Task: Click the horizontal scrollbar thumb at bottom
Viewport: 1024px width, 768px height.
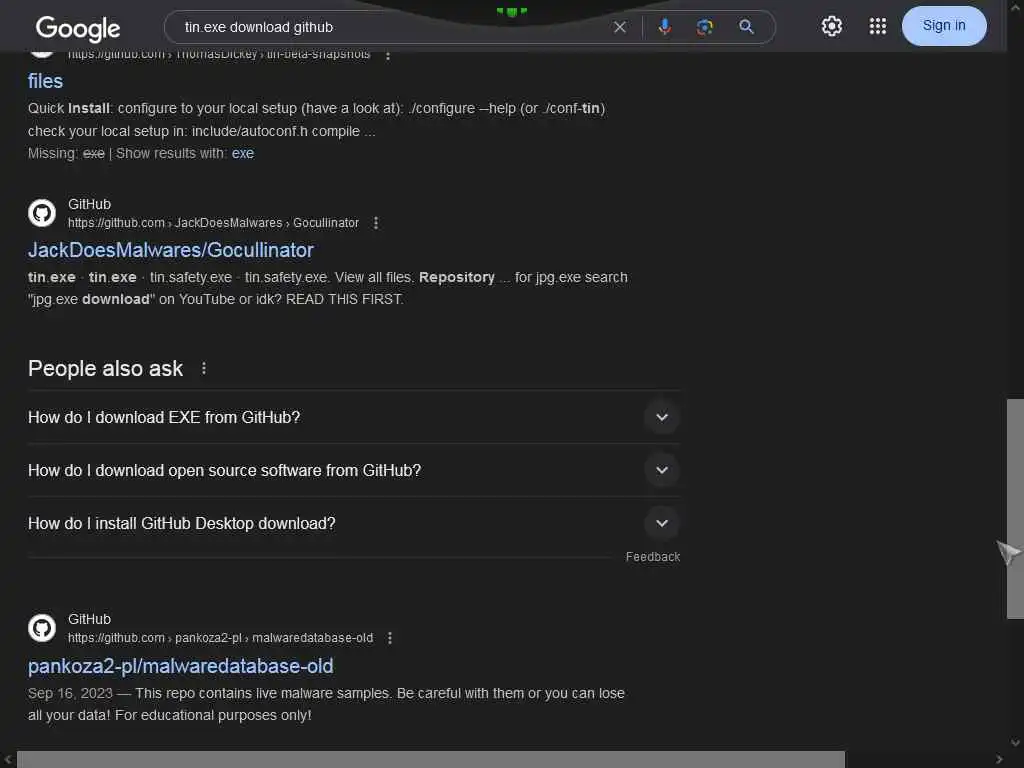Action: 430,760
